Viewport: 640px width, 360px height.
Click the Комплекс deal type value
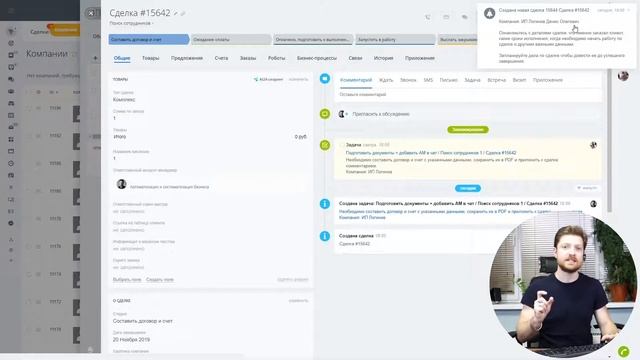click(124, 100)
